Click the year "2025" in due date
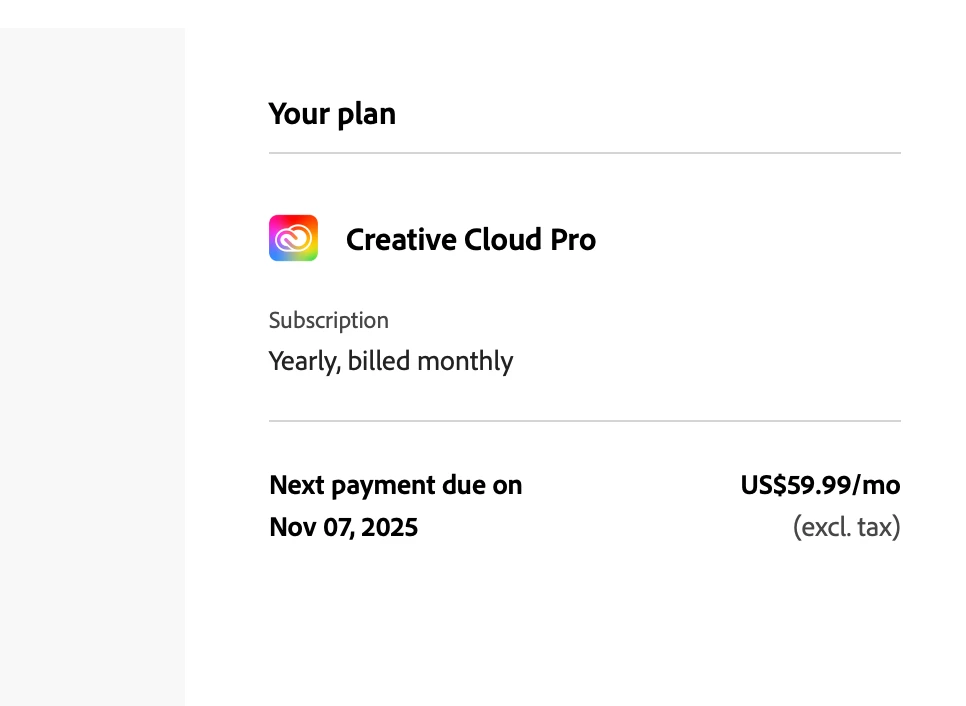The width and height of the screenshot is (966, 706). click(389, 527)
